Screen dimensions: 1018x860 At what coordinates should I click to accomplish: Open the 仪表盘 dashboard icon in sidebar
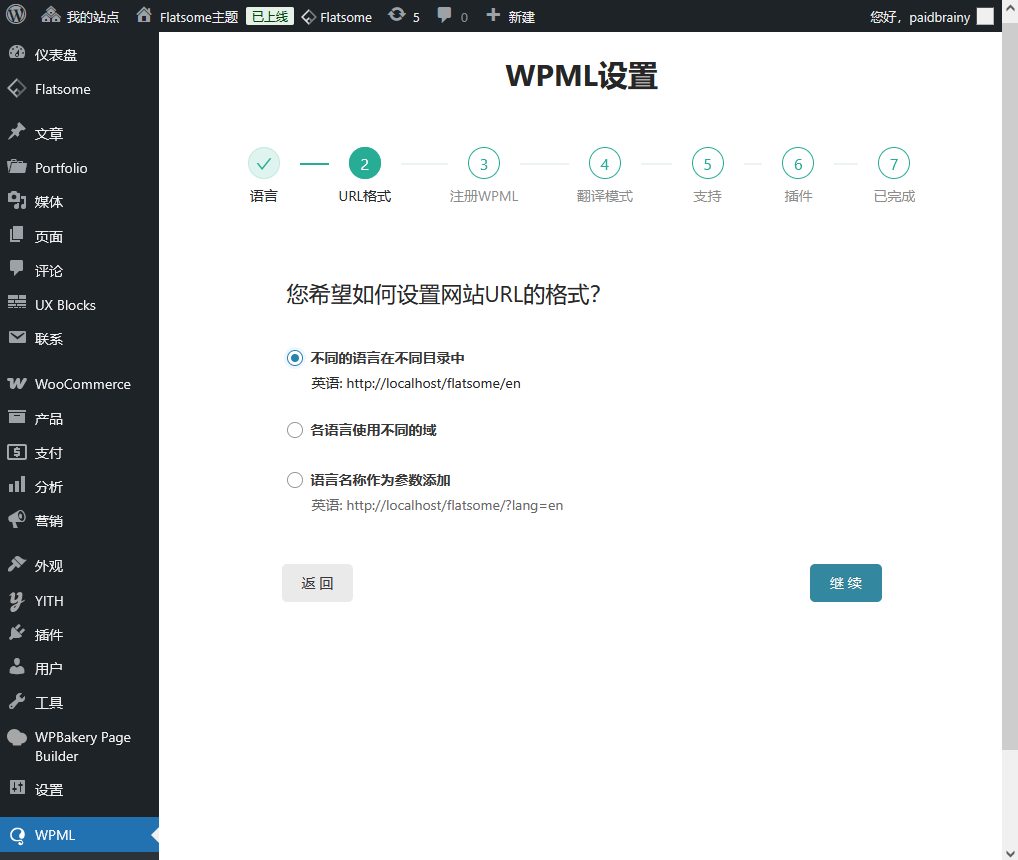17,53
